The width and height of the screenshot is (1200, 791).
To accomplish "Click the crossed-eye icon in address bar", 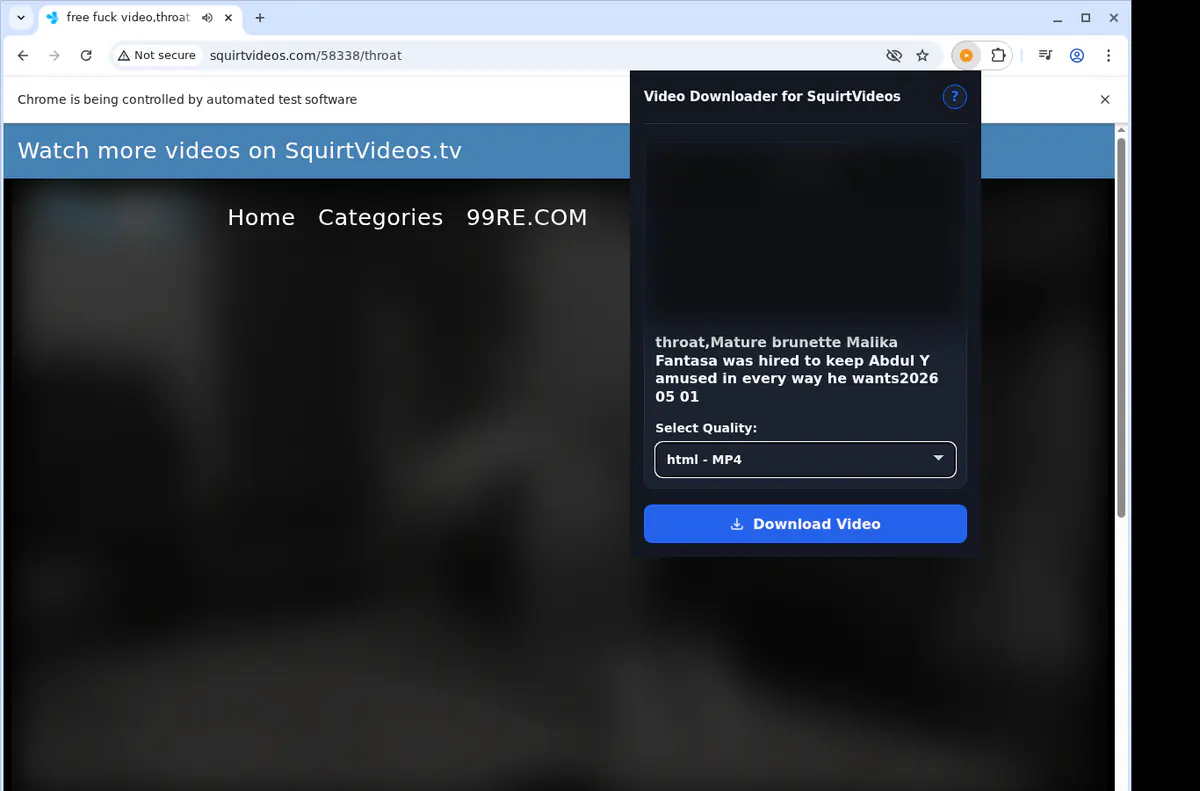I will [x=894, y=56].
